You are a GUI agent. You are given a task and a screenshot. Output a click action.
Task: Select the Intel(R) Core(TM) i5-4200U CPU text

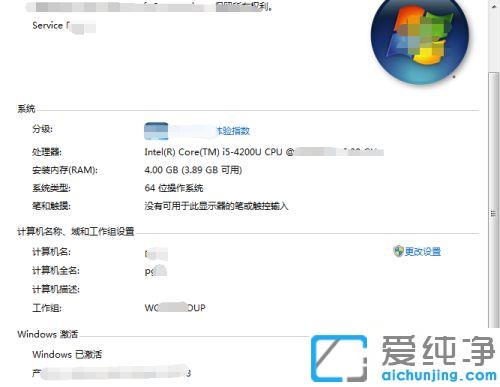point(214,152)
